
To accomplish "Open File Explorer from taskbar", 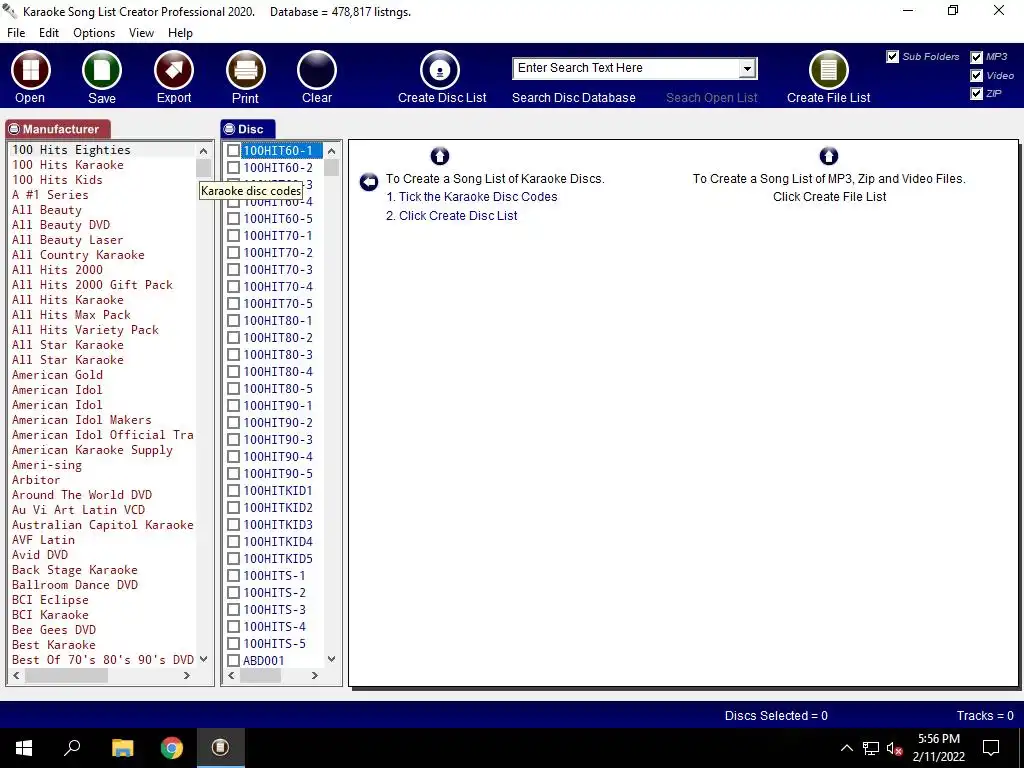I will [122, 748].
